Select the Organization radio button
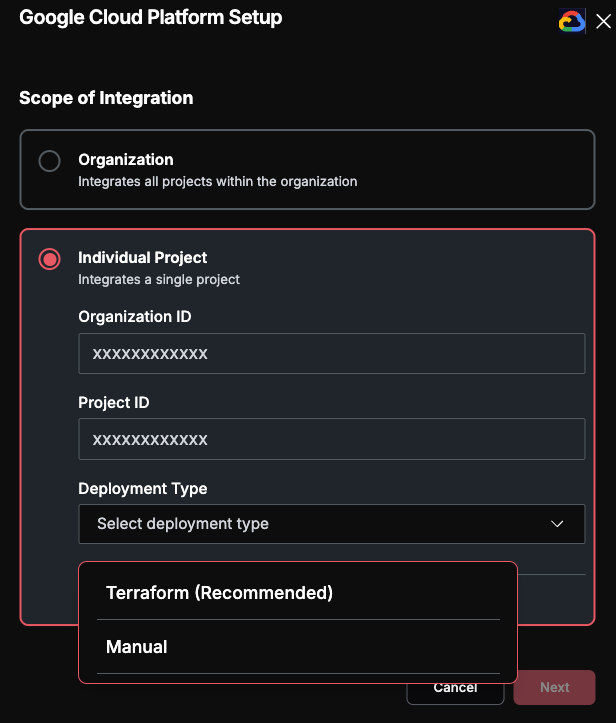 (49, 161)
